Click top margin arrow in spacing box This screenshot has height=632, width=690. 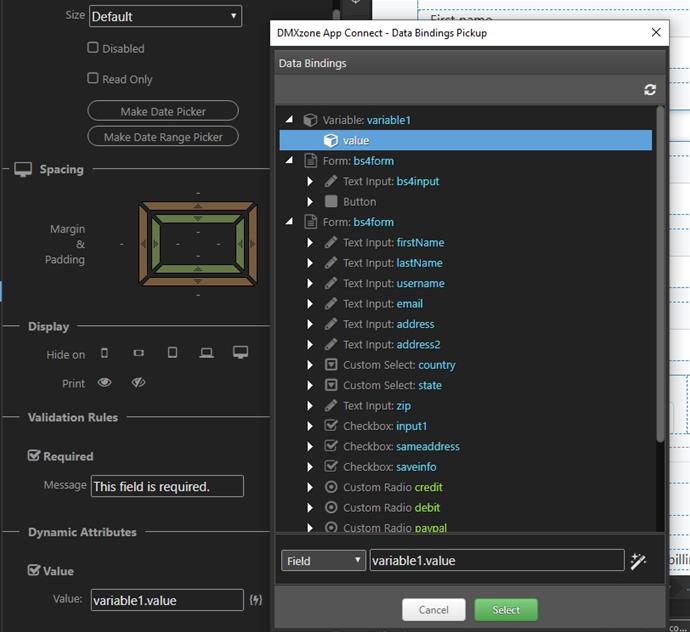click(x=198, y=206)
